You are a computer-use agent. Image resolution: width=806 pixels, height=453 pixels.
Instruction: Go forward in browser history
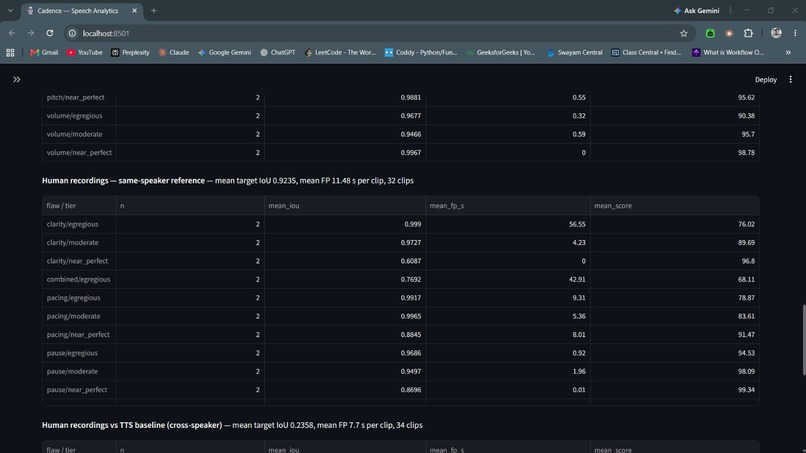pyautogui.click(x=31, y=33)
